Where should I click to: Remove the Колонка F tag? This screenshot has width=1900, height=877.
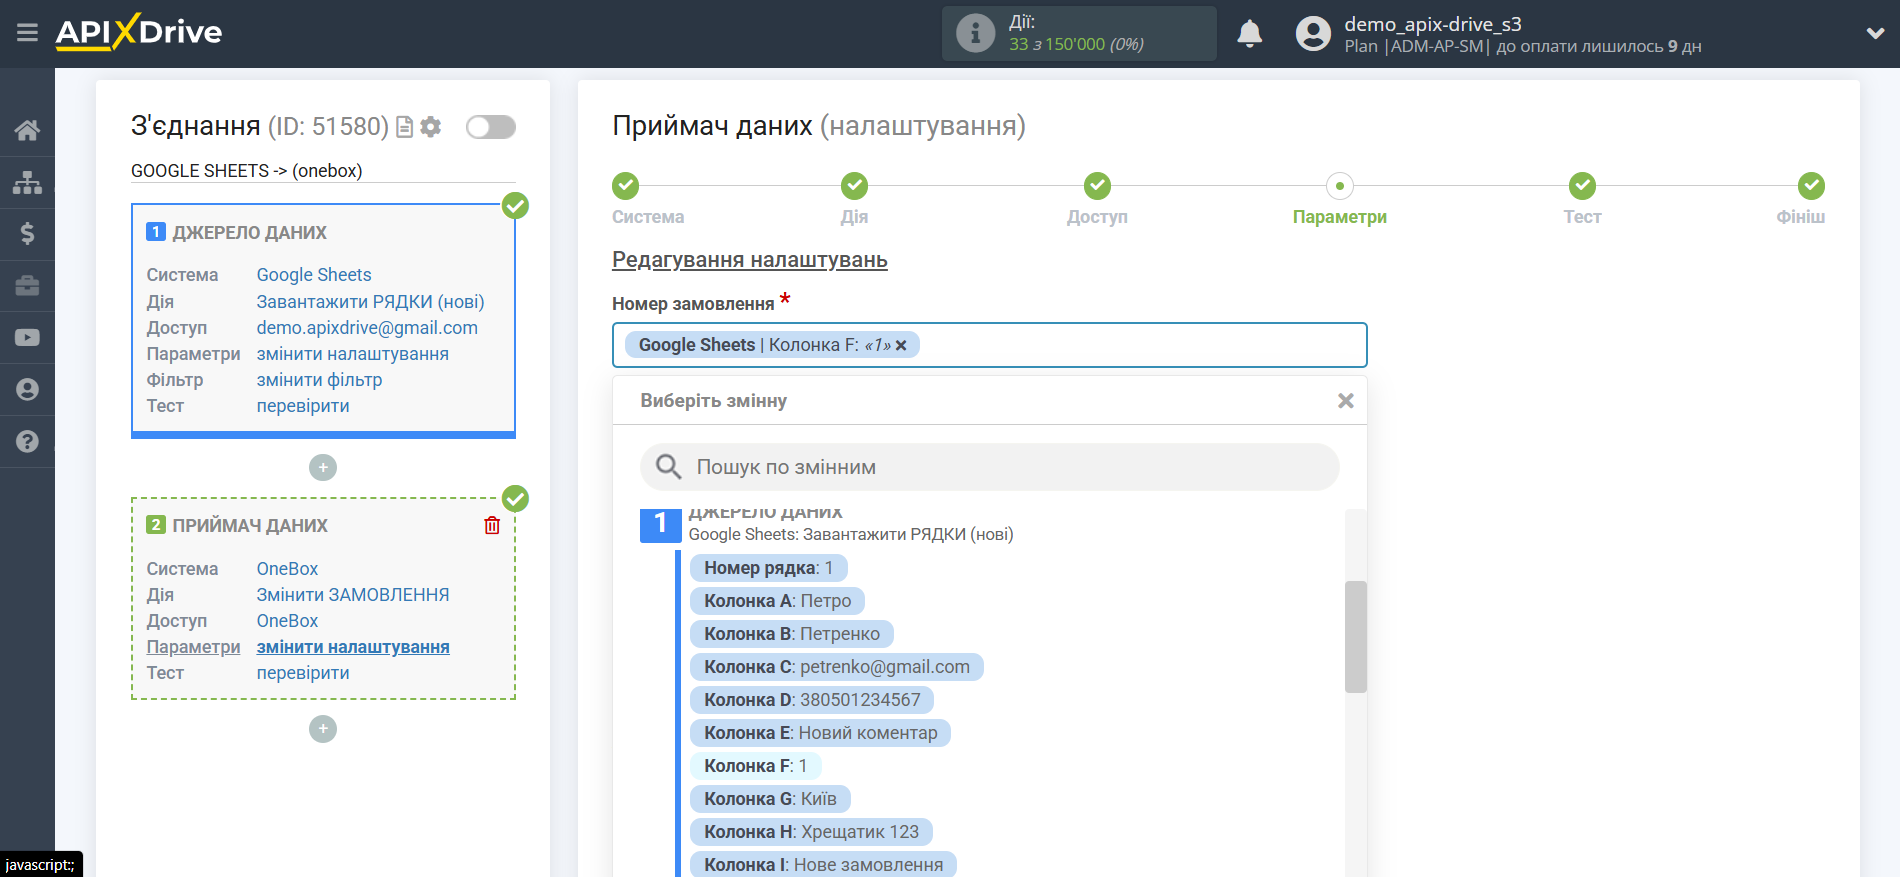[901, 345]
